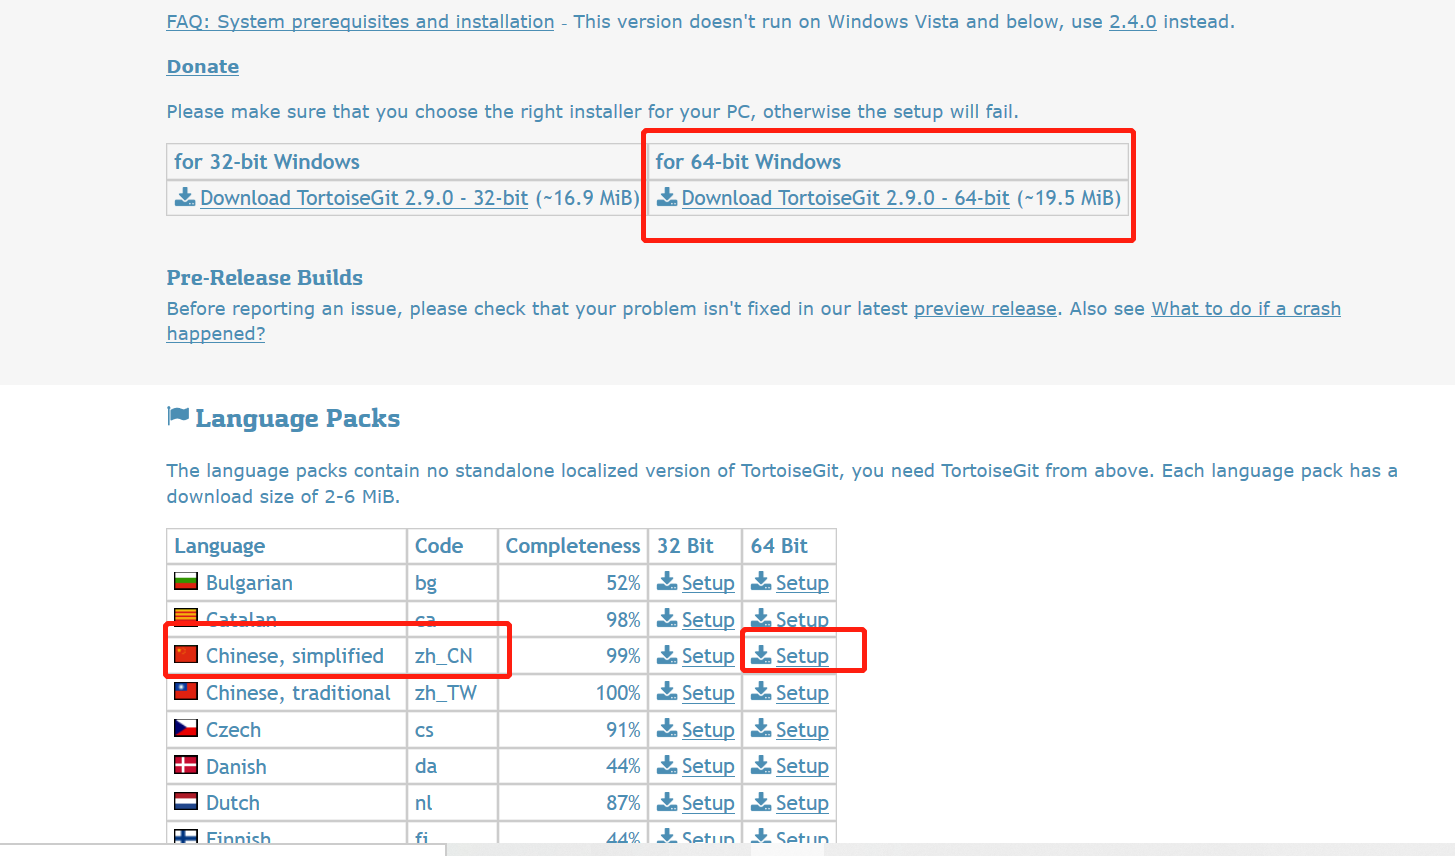Click Dutch 32 Bit download icon
1455x856 pixels.
click(667, 802)
